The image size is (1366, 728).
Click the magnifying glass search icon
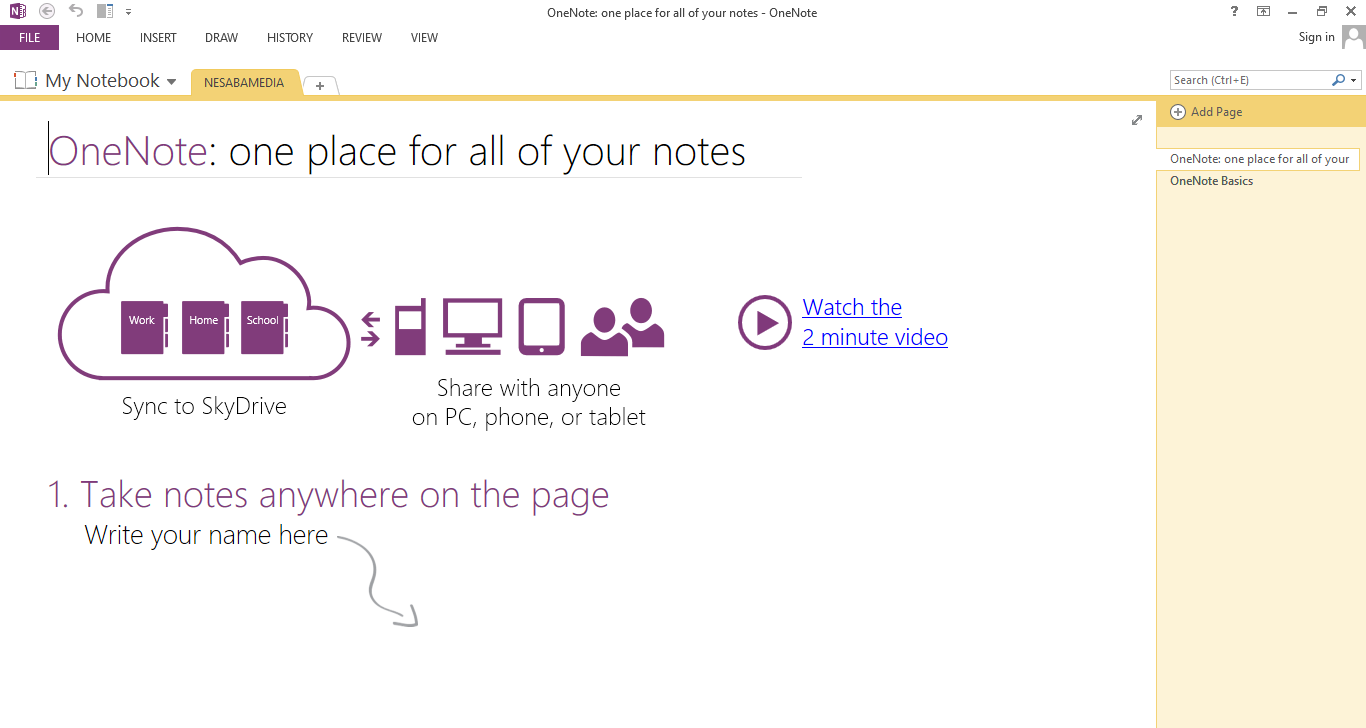pos(1338,80)
